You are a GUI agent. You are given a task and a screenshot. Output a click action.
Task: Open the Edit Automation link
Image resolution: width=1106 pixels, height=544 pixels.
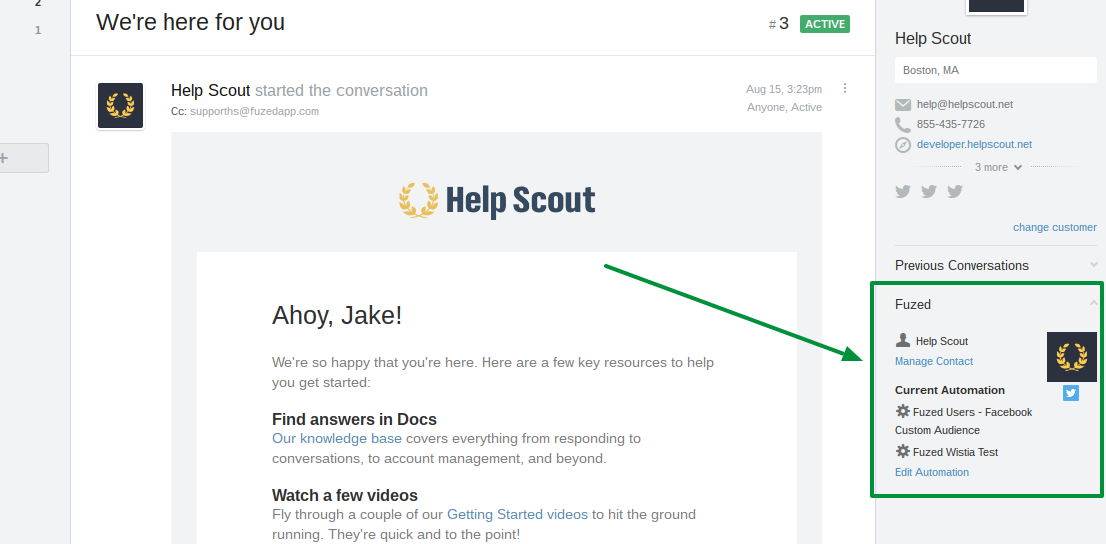pyautogui.click(x=932, y=472)
